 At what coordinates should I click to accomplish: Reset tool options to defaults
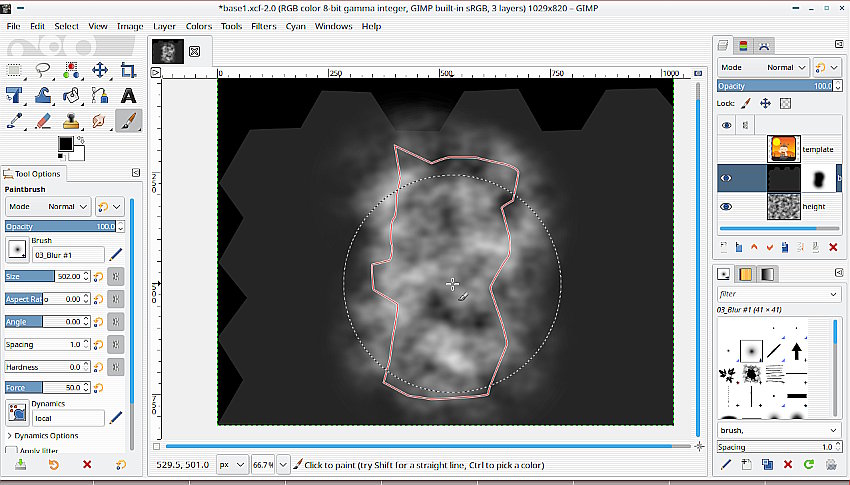[x=120, y=465]
